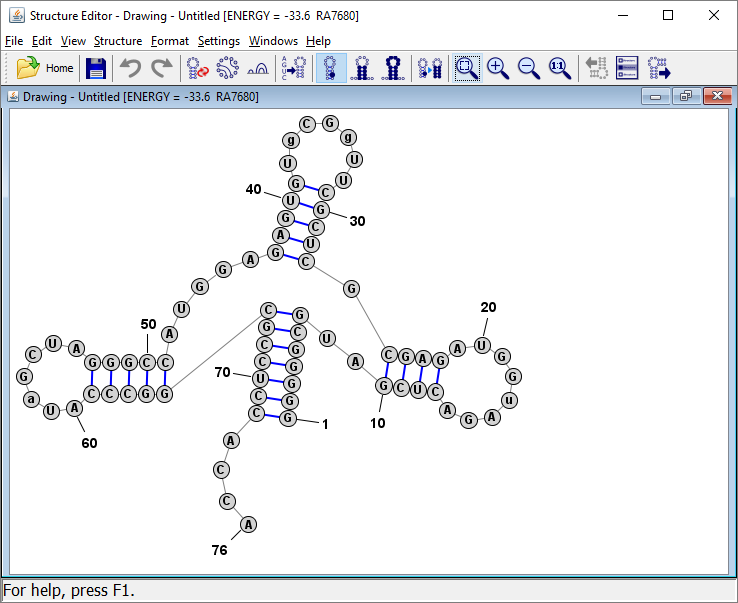Click number label 70

click(223, 372)
